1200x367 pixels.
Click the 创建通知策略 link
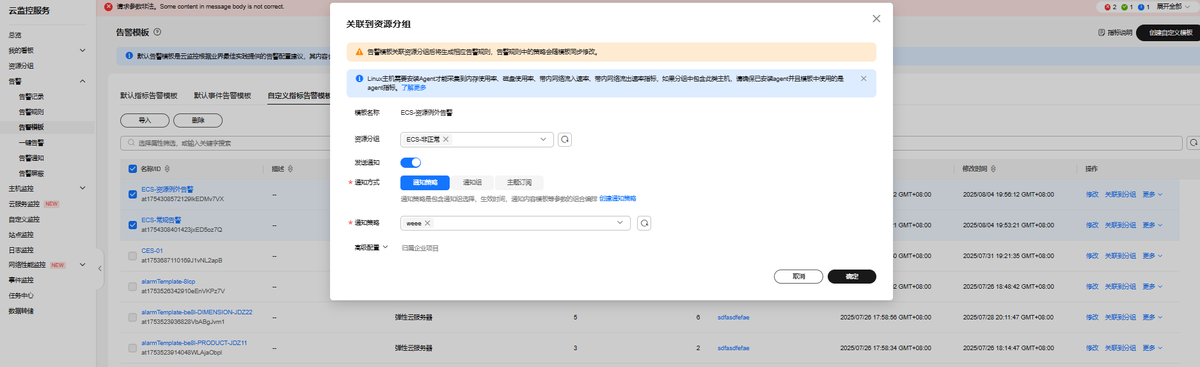pyautogui.click(x=618, y=199)
